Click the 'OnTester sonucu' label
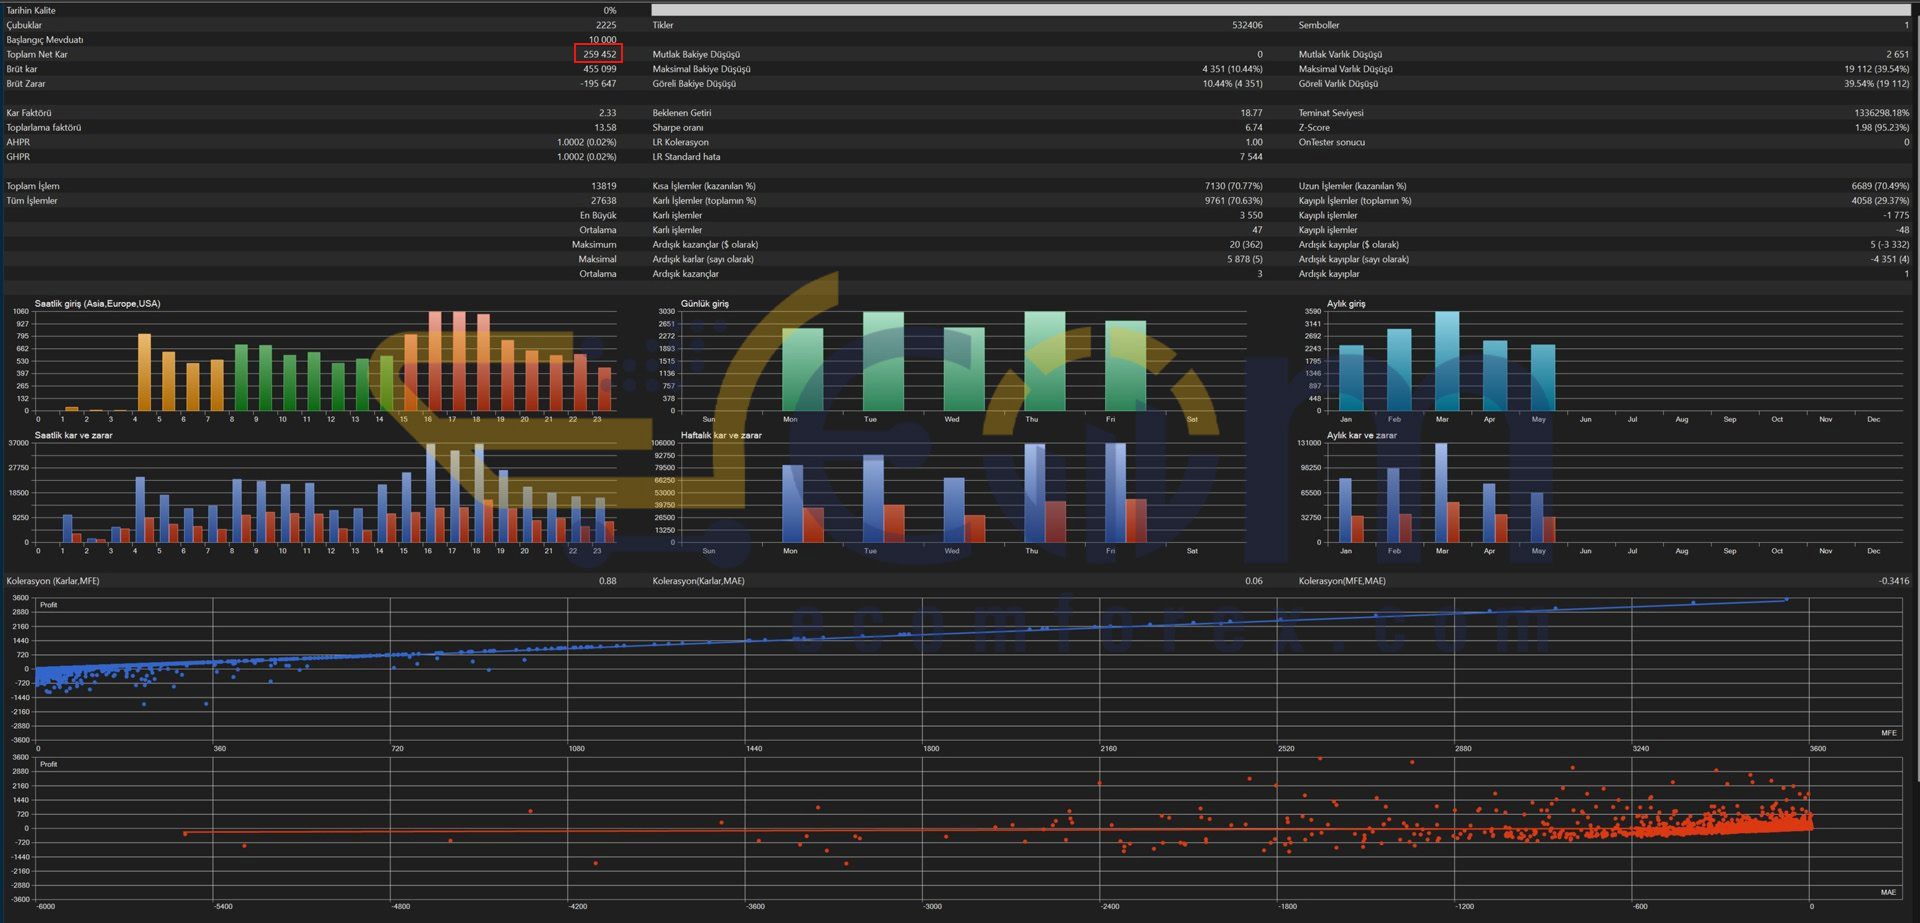 click(x=1331, y=142)
